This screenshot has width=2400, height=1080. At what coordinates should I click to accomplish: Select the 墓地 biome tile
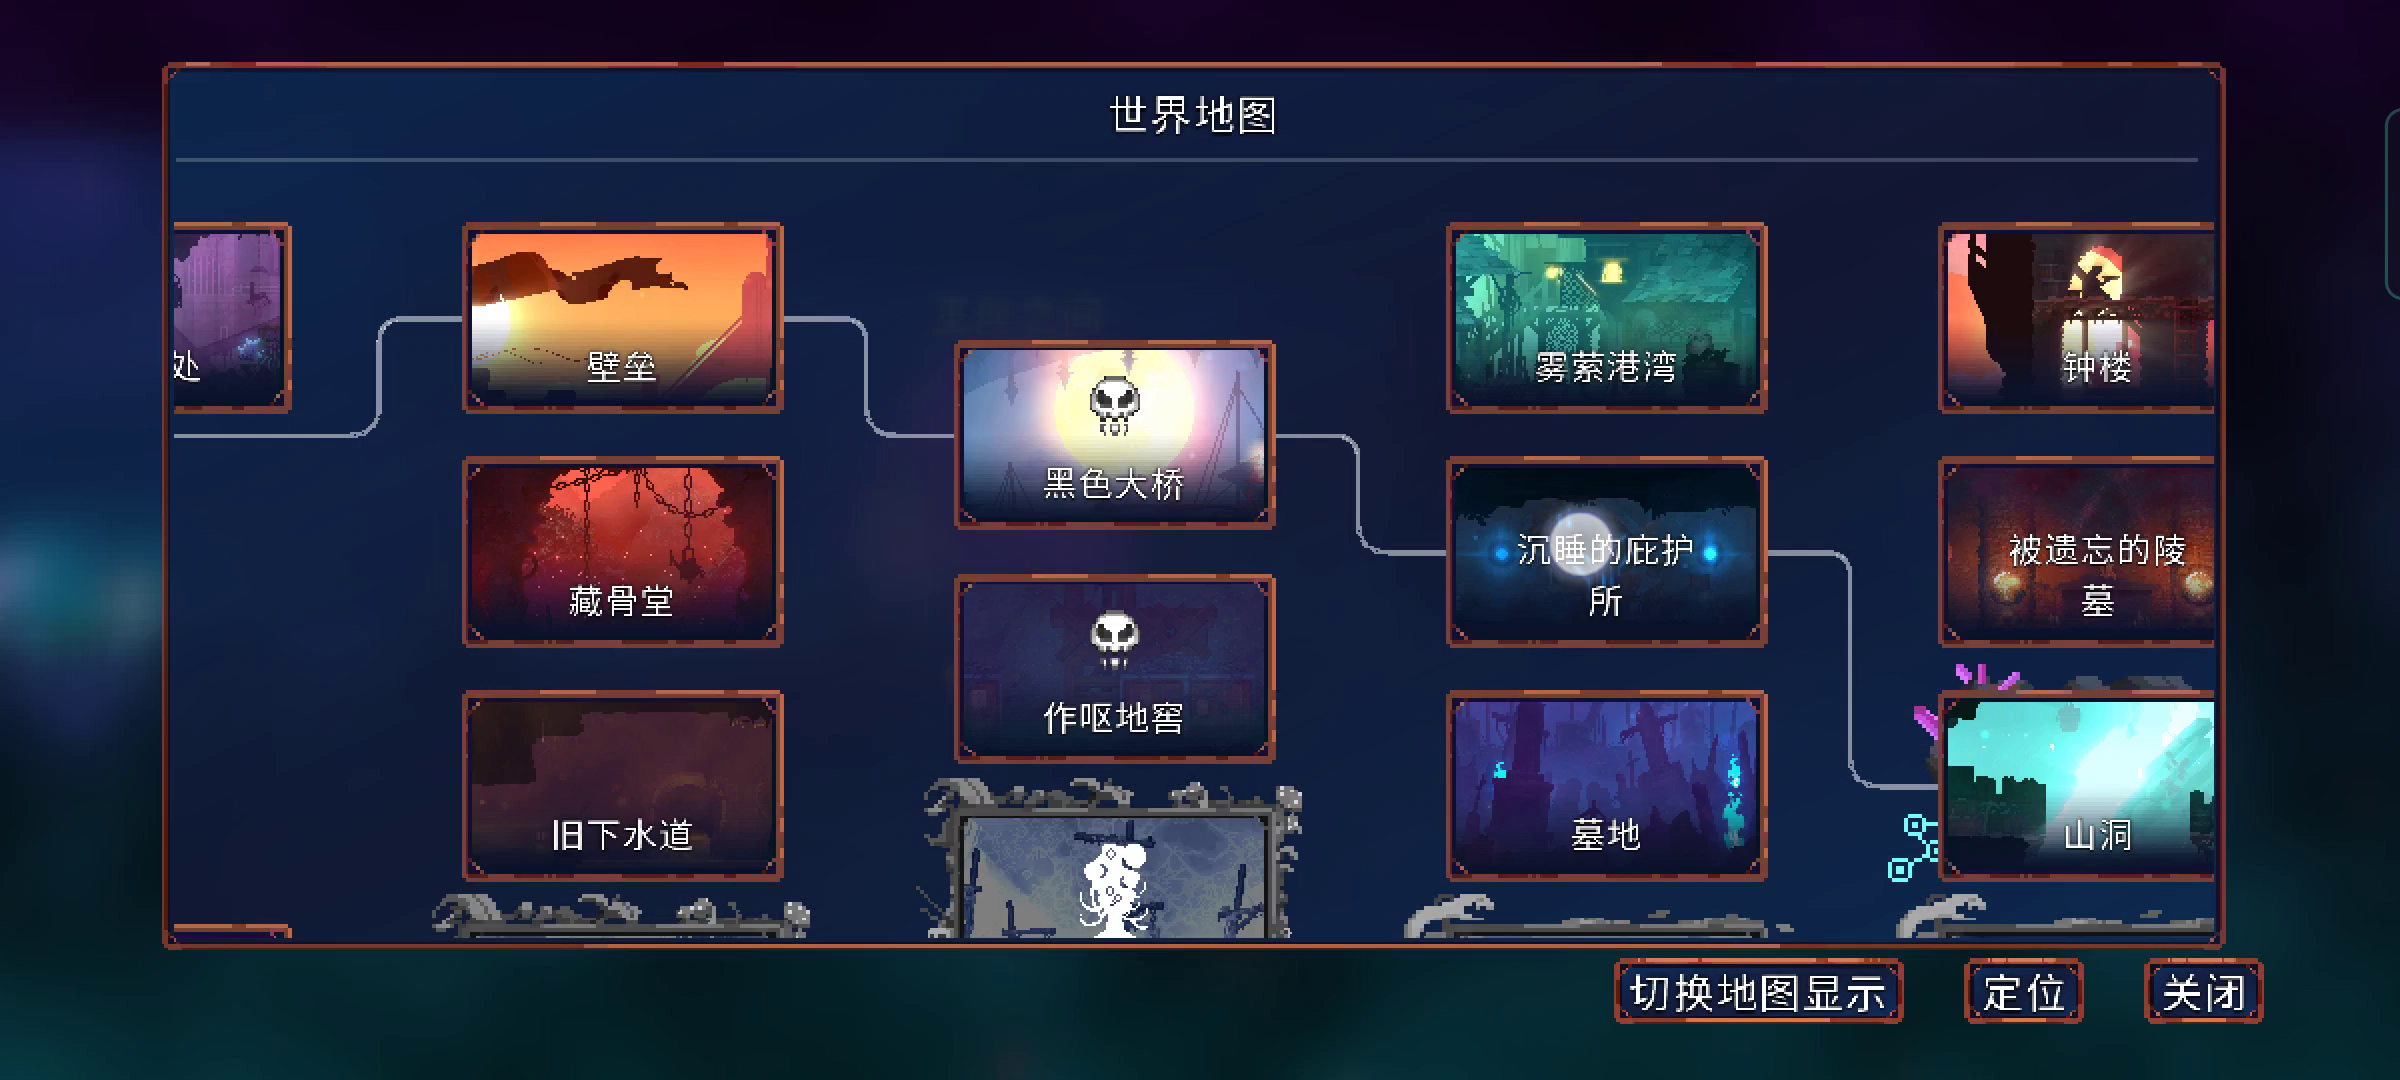click(1607, 786)
